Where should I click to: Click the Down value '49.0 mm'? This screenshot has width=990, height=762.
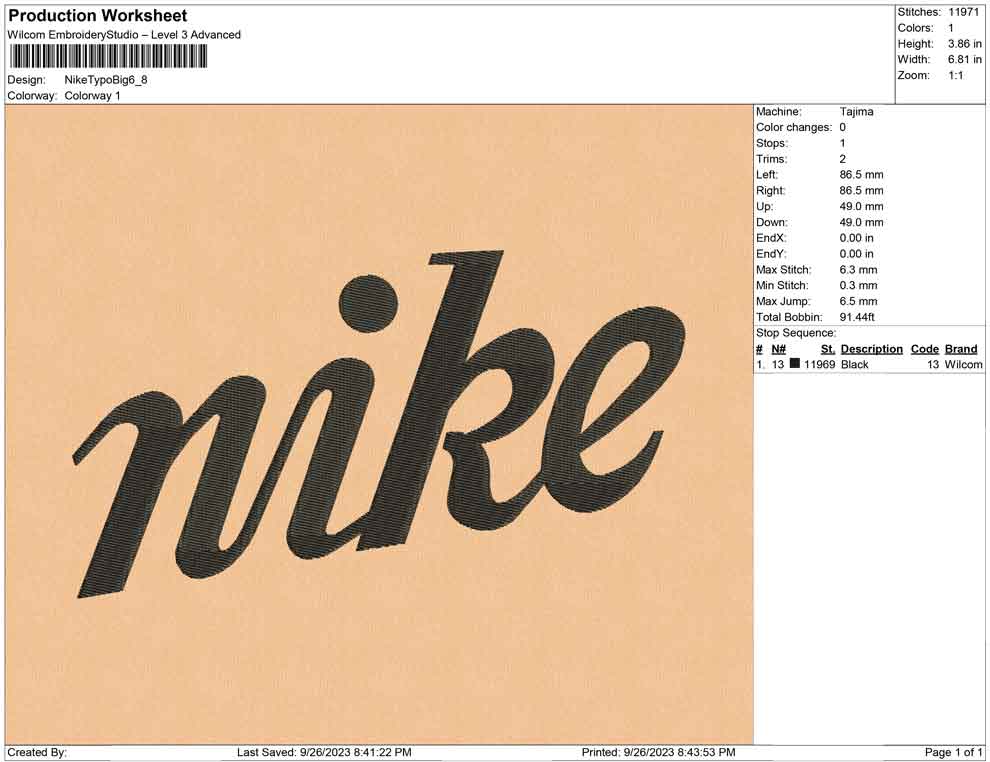point(862,222)
